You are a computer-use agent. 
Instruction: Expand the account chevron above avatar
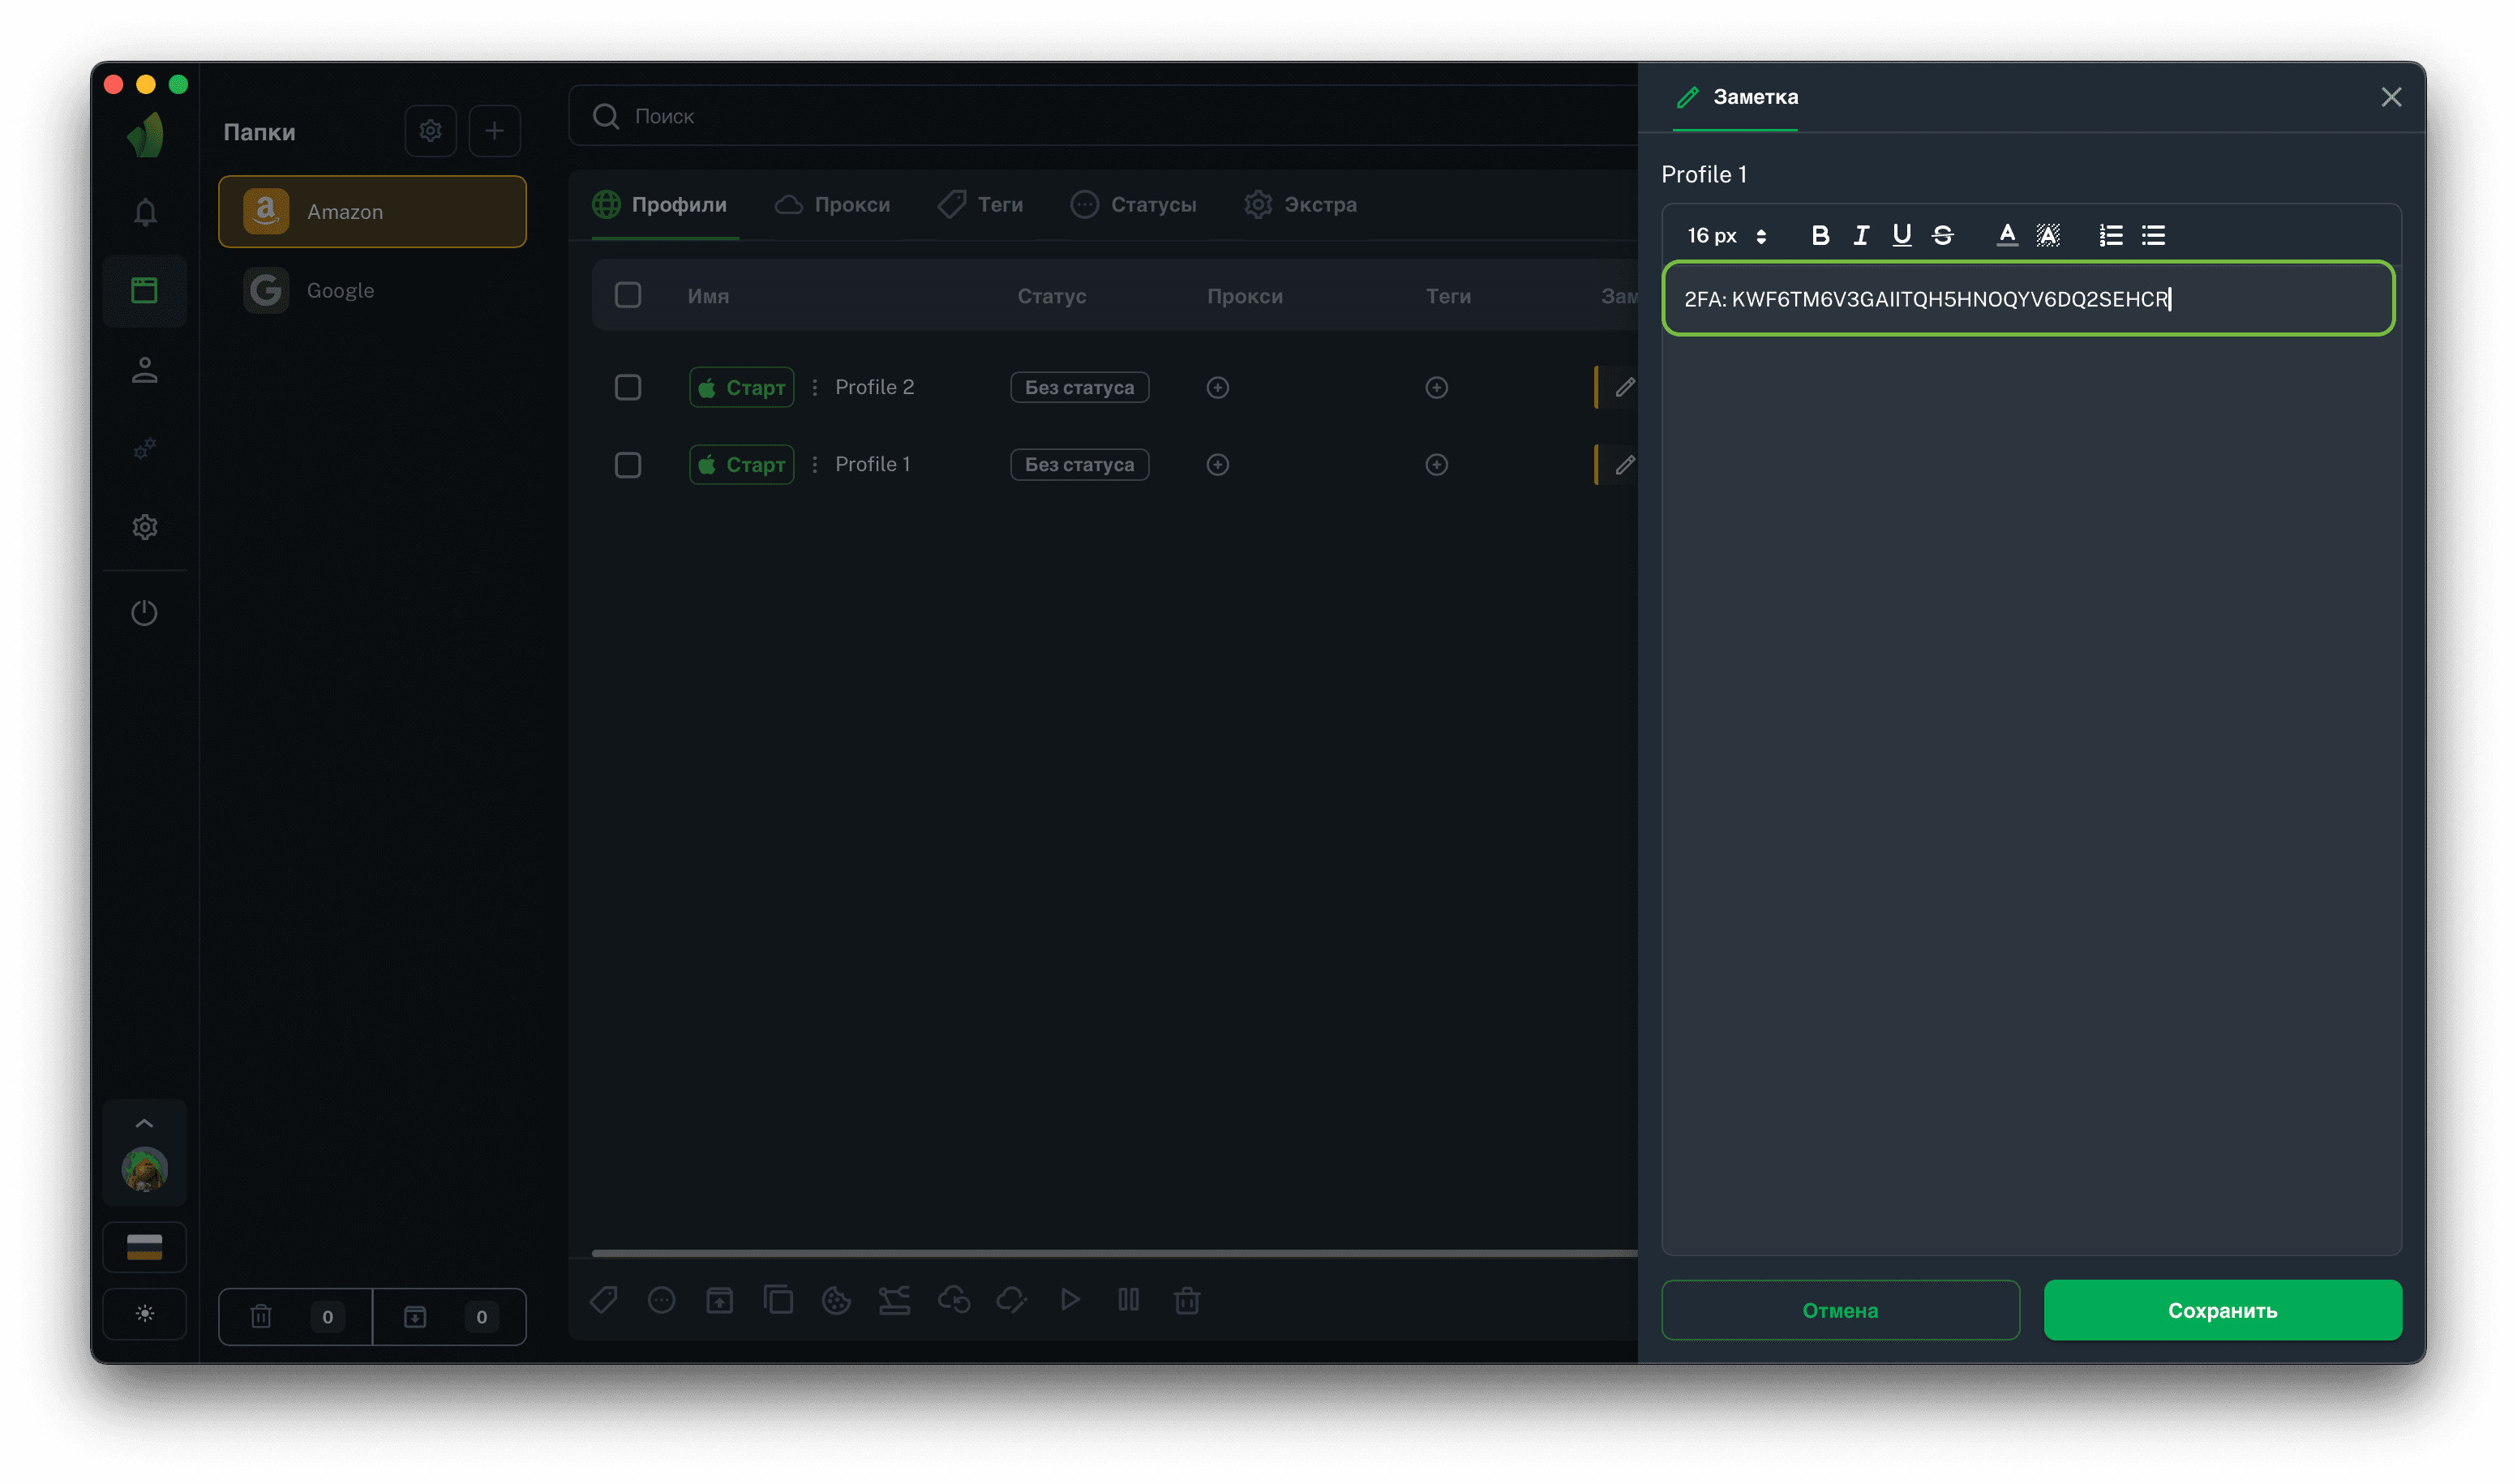coord(144,1123)
